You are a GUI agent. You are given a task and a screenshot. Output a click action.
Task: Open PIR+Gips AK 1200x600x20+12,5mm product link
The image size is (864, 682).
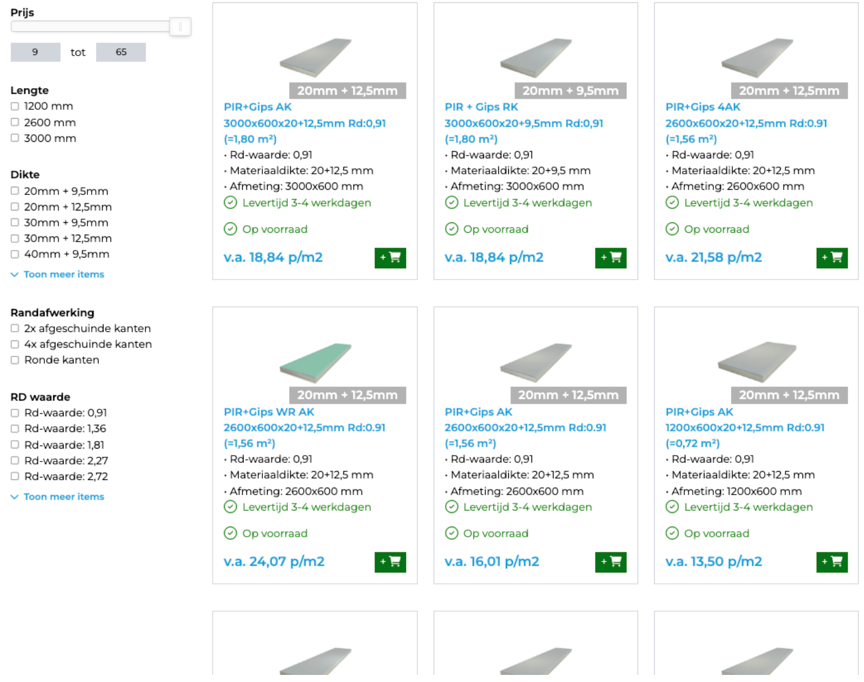pyautogui.click(x=745, y=427)
